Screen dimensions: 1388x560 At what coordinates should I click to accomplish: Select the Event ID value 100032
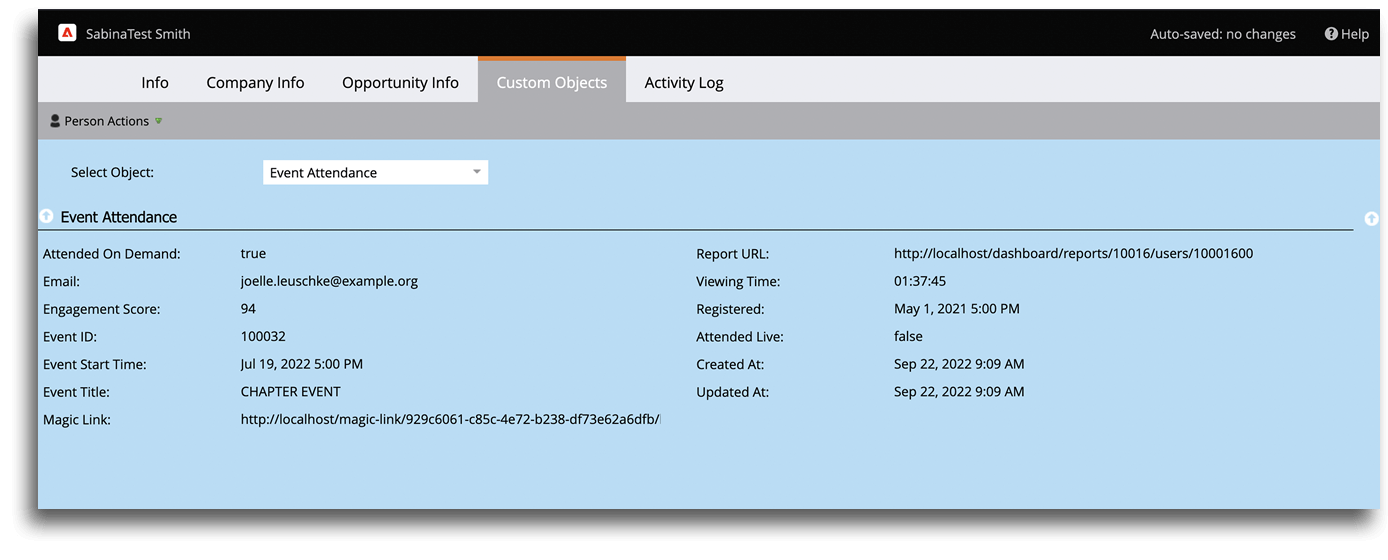pos(263,337)
